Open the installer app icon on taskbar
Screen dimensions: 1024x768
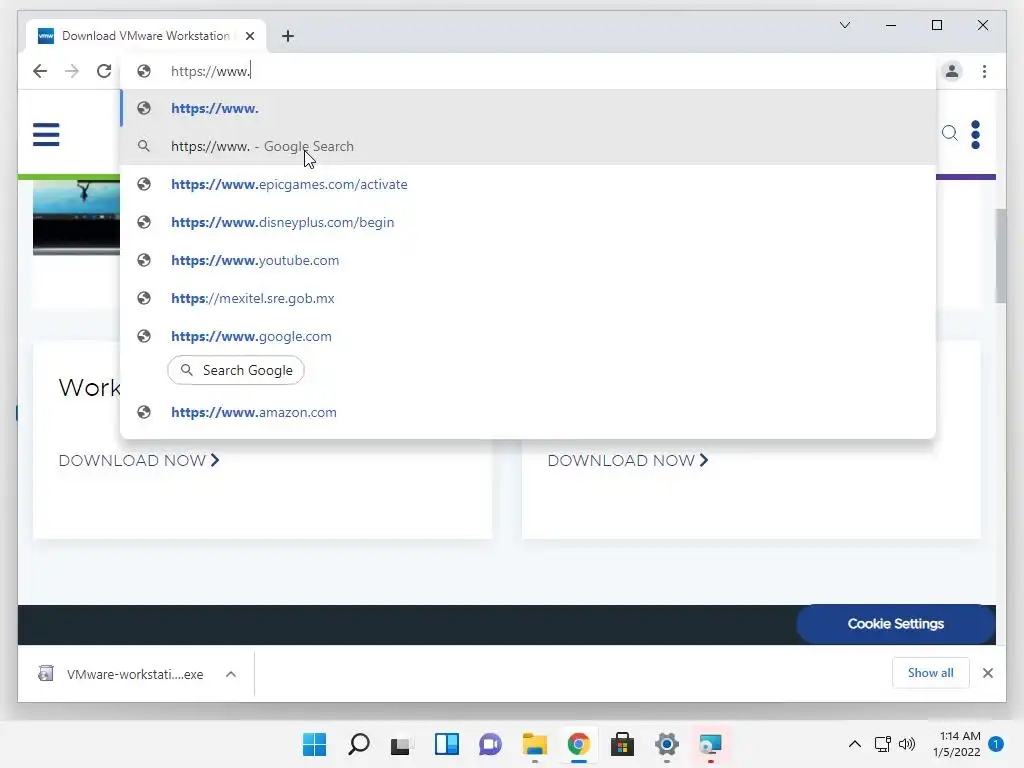click(711, 744)
